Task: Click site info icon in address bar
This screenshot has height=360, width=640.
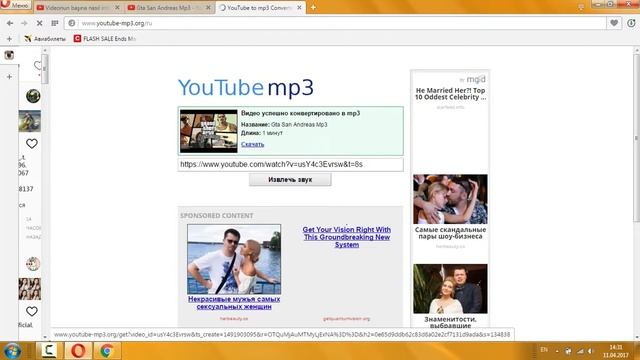Action: [x=72, y=23]
